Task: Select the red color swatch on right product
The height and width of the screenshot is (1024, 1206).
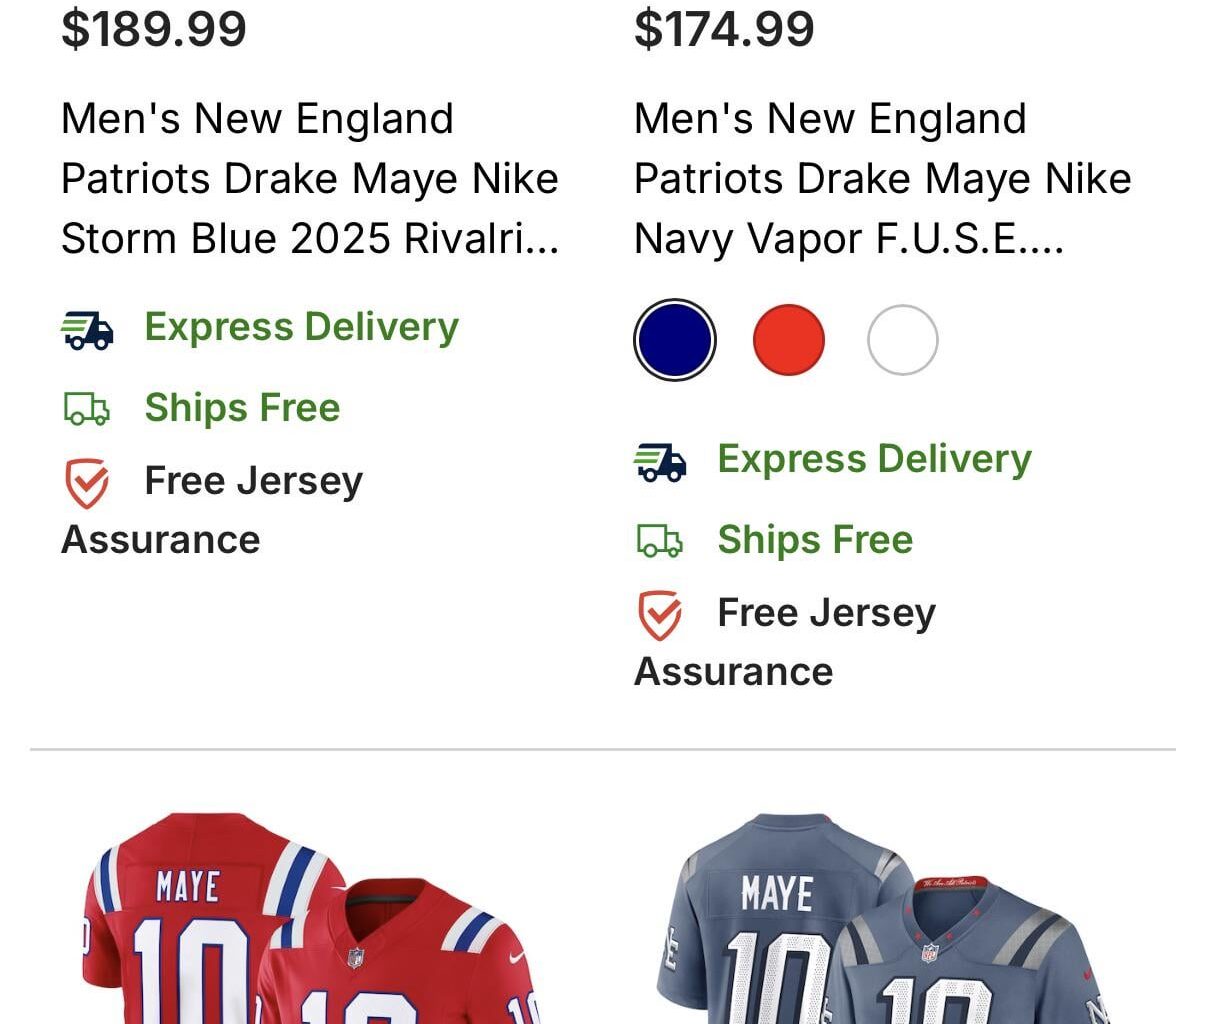Action: point(790,339)
